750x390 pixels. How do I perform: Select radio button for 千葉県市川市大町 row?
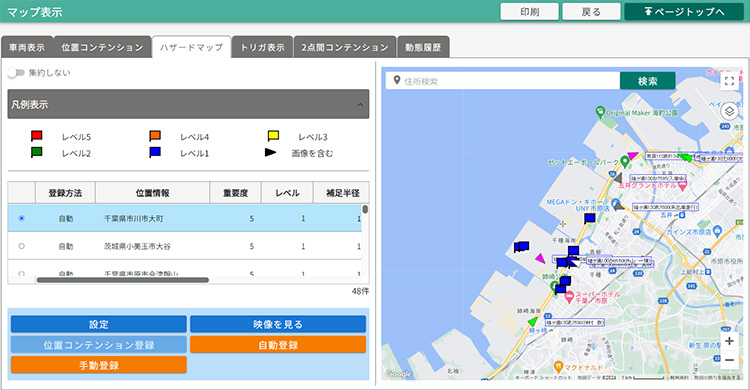click(21, 218)
